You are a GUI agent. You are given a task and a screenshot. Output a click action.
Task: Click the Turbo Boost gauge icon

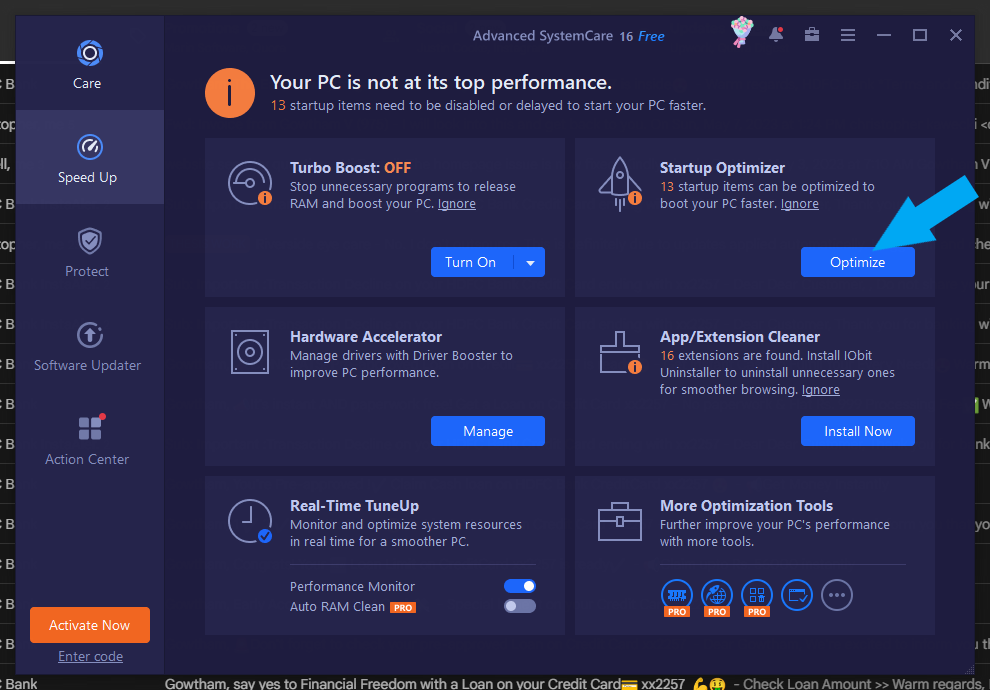[x=250, y=184]
